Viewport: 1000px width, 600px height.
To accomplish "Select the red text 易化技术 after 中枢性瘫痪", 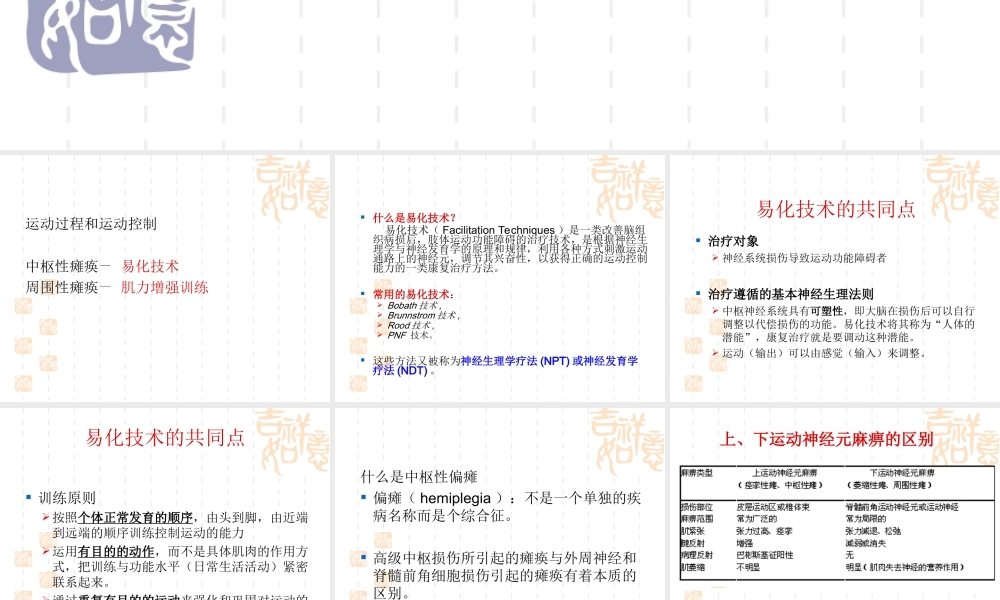I will click(150, 267).
